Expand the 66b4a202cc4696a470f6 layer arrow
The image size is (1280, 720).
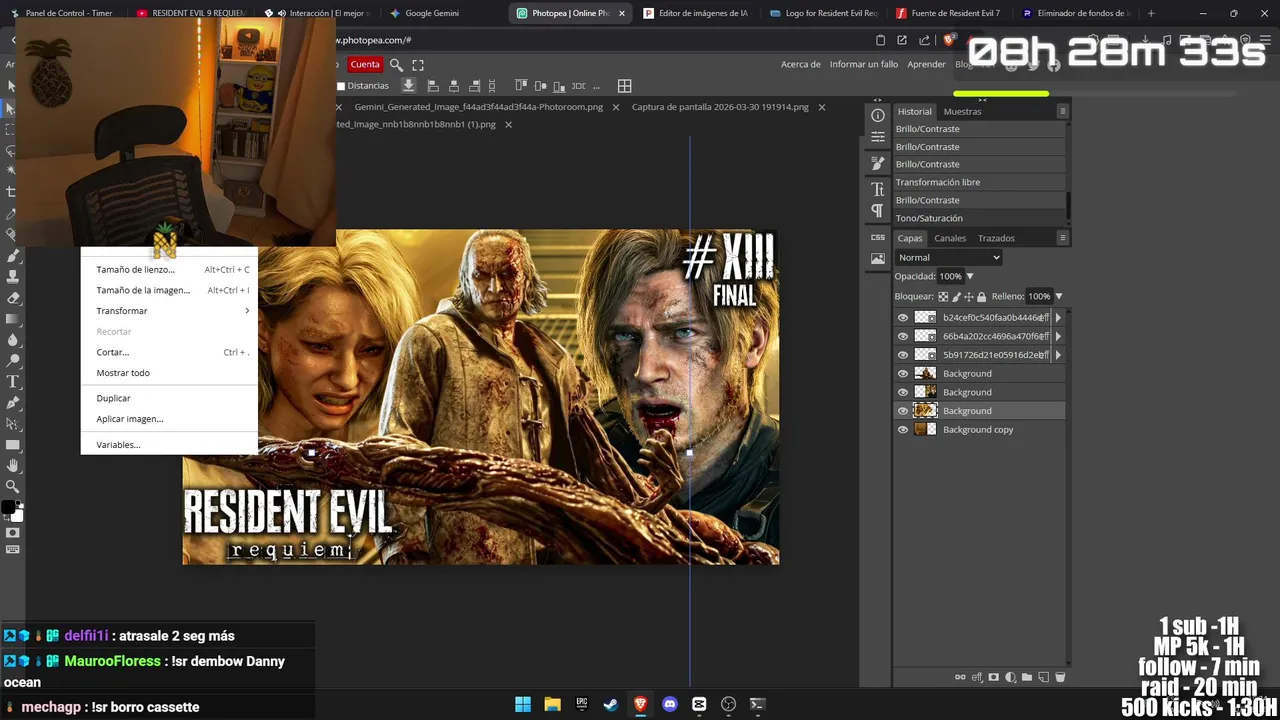click(1058, 336)
